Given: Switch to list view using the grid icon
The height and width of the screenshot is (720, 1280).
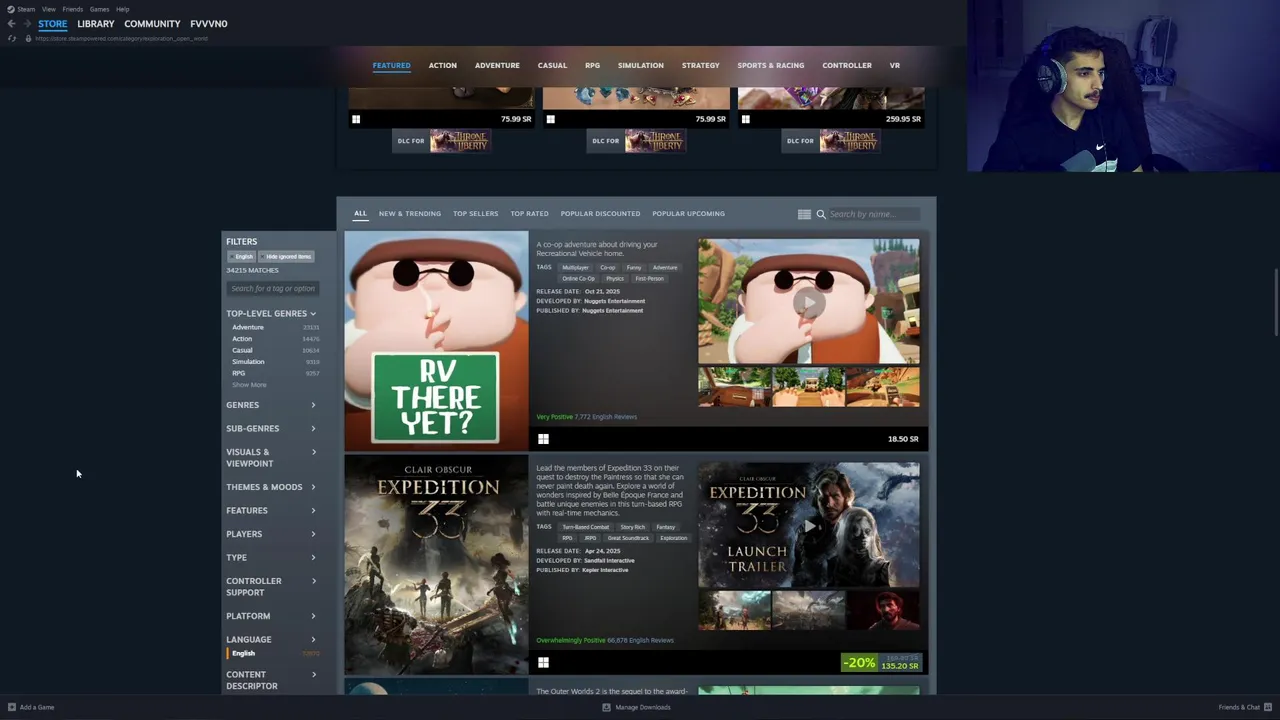Looking at the screenshot, I should [x=804, y=214].
